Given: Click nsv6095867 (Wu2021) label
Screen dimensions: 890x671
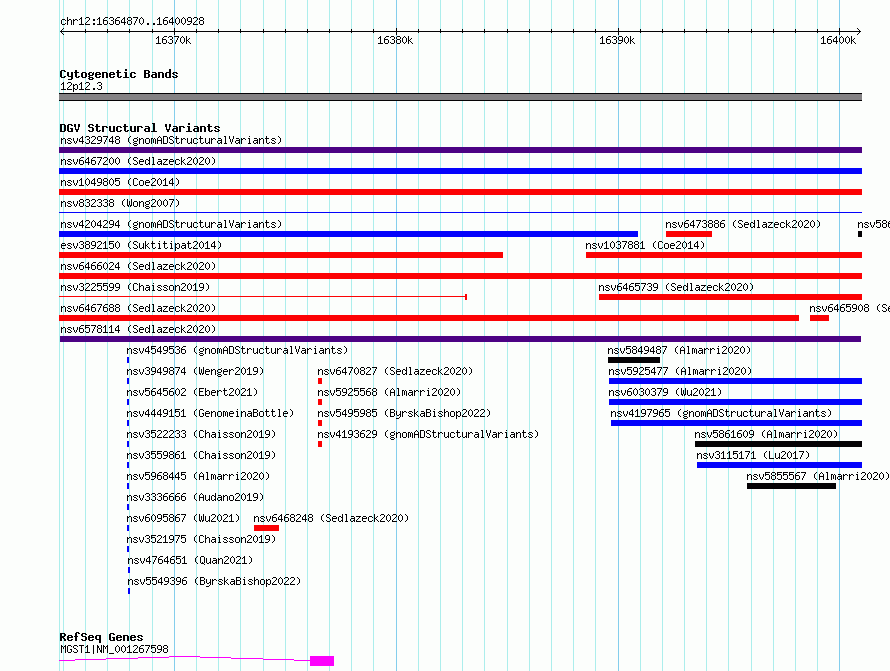Looking at the screenshot, I should pyautogui.click(x=183, y=518).
